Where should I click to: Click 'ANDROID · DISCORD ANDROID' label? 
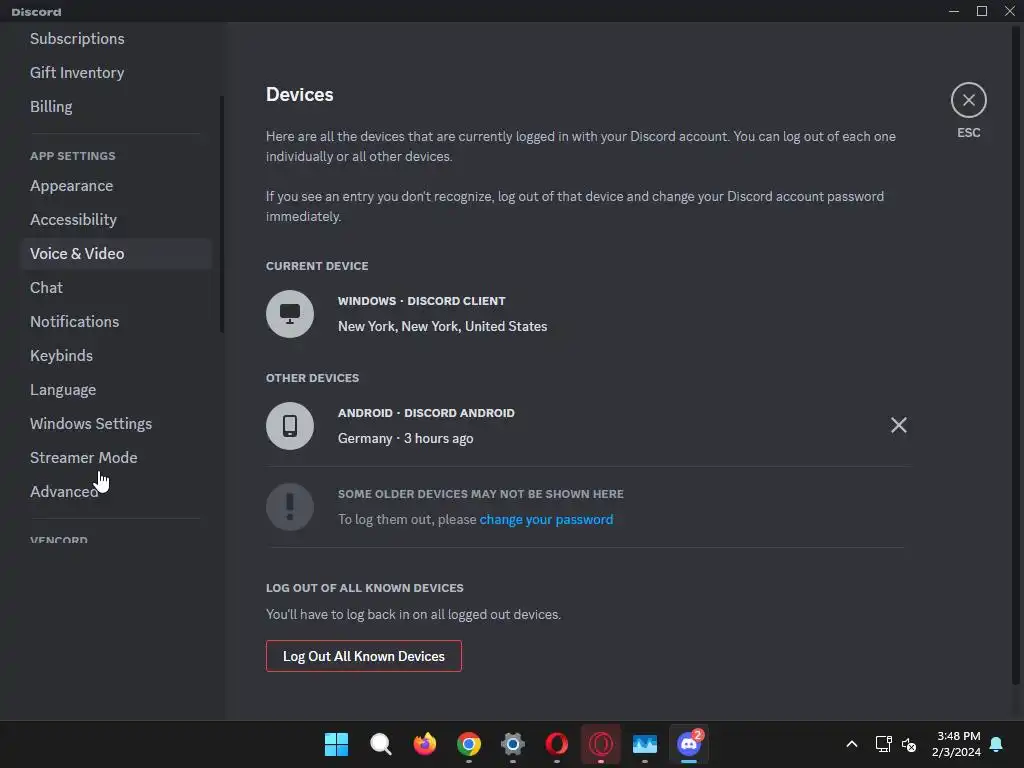(426, 413)
